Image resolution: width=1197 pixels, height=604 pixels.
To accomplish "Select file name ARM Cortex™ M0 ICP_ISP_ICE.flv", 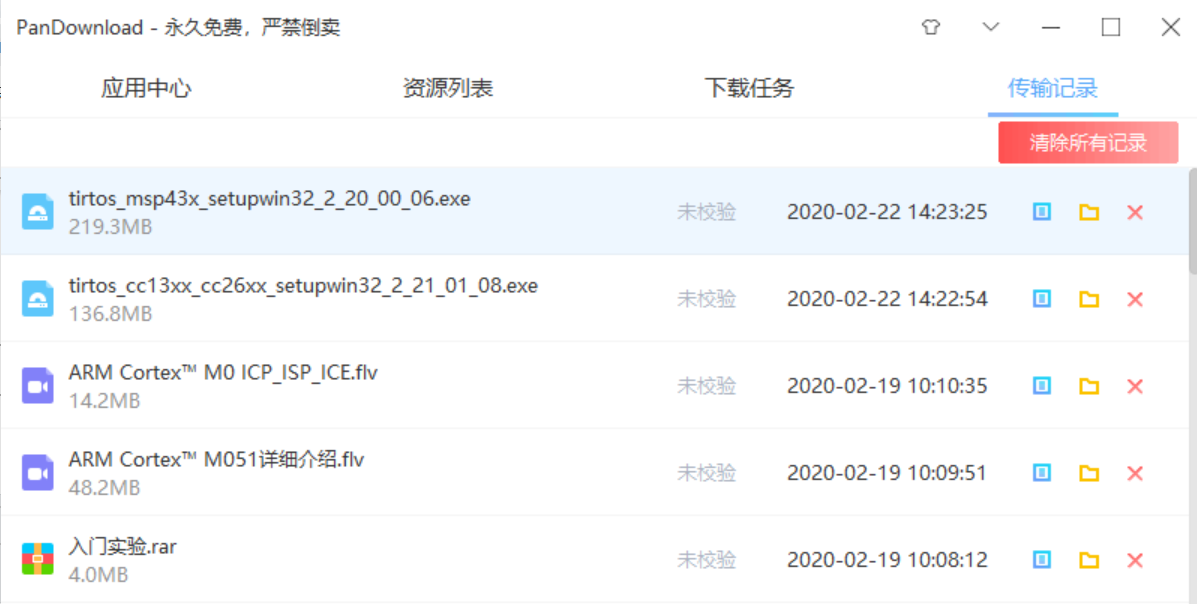I will point(223,373).
